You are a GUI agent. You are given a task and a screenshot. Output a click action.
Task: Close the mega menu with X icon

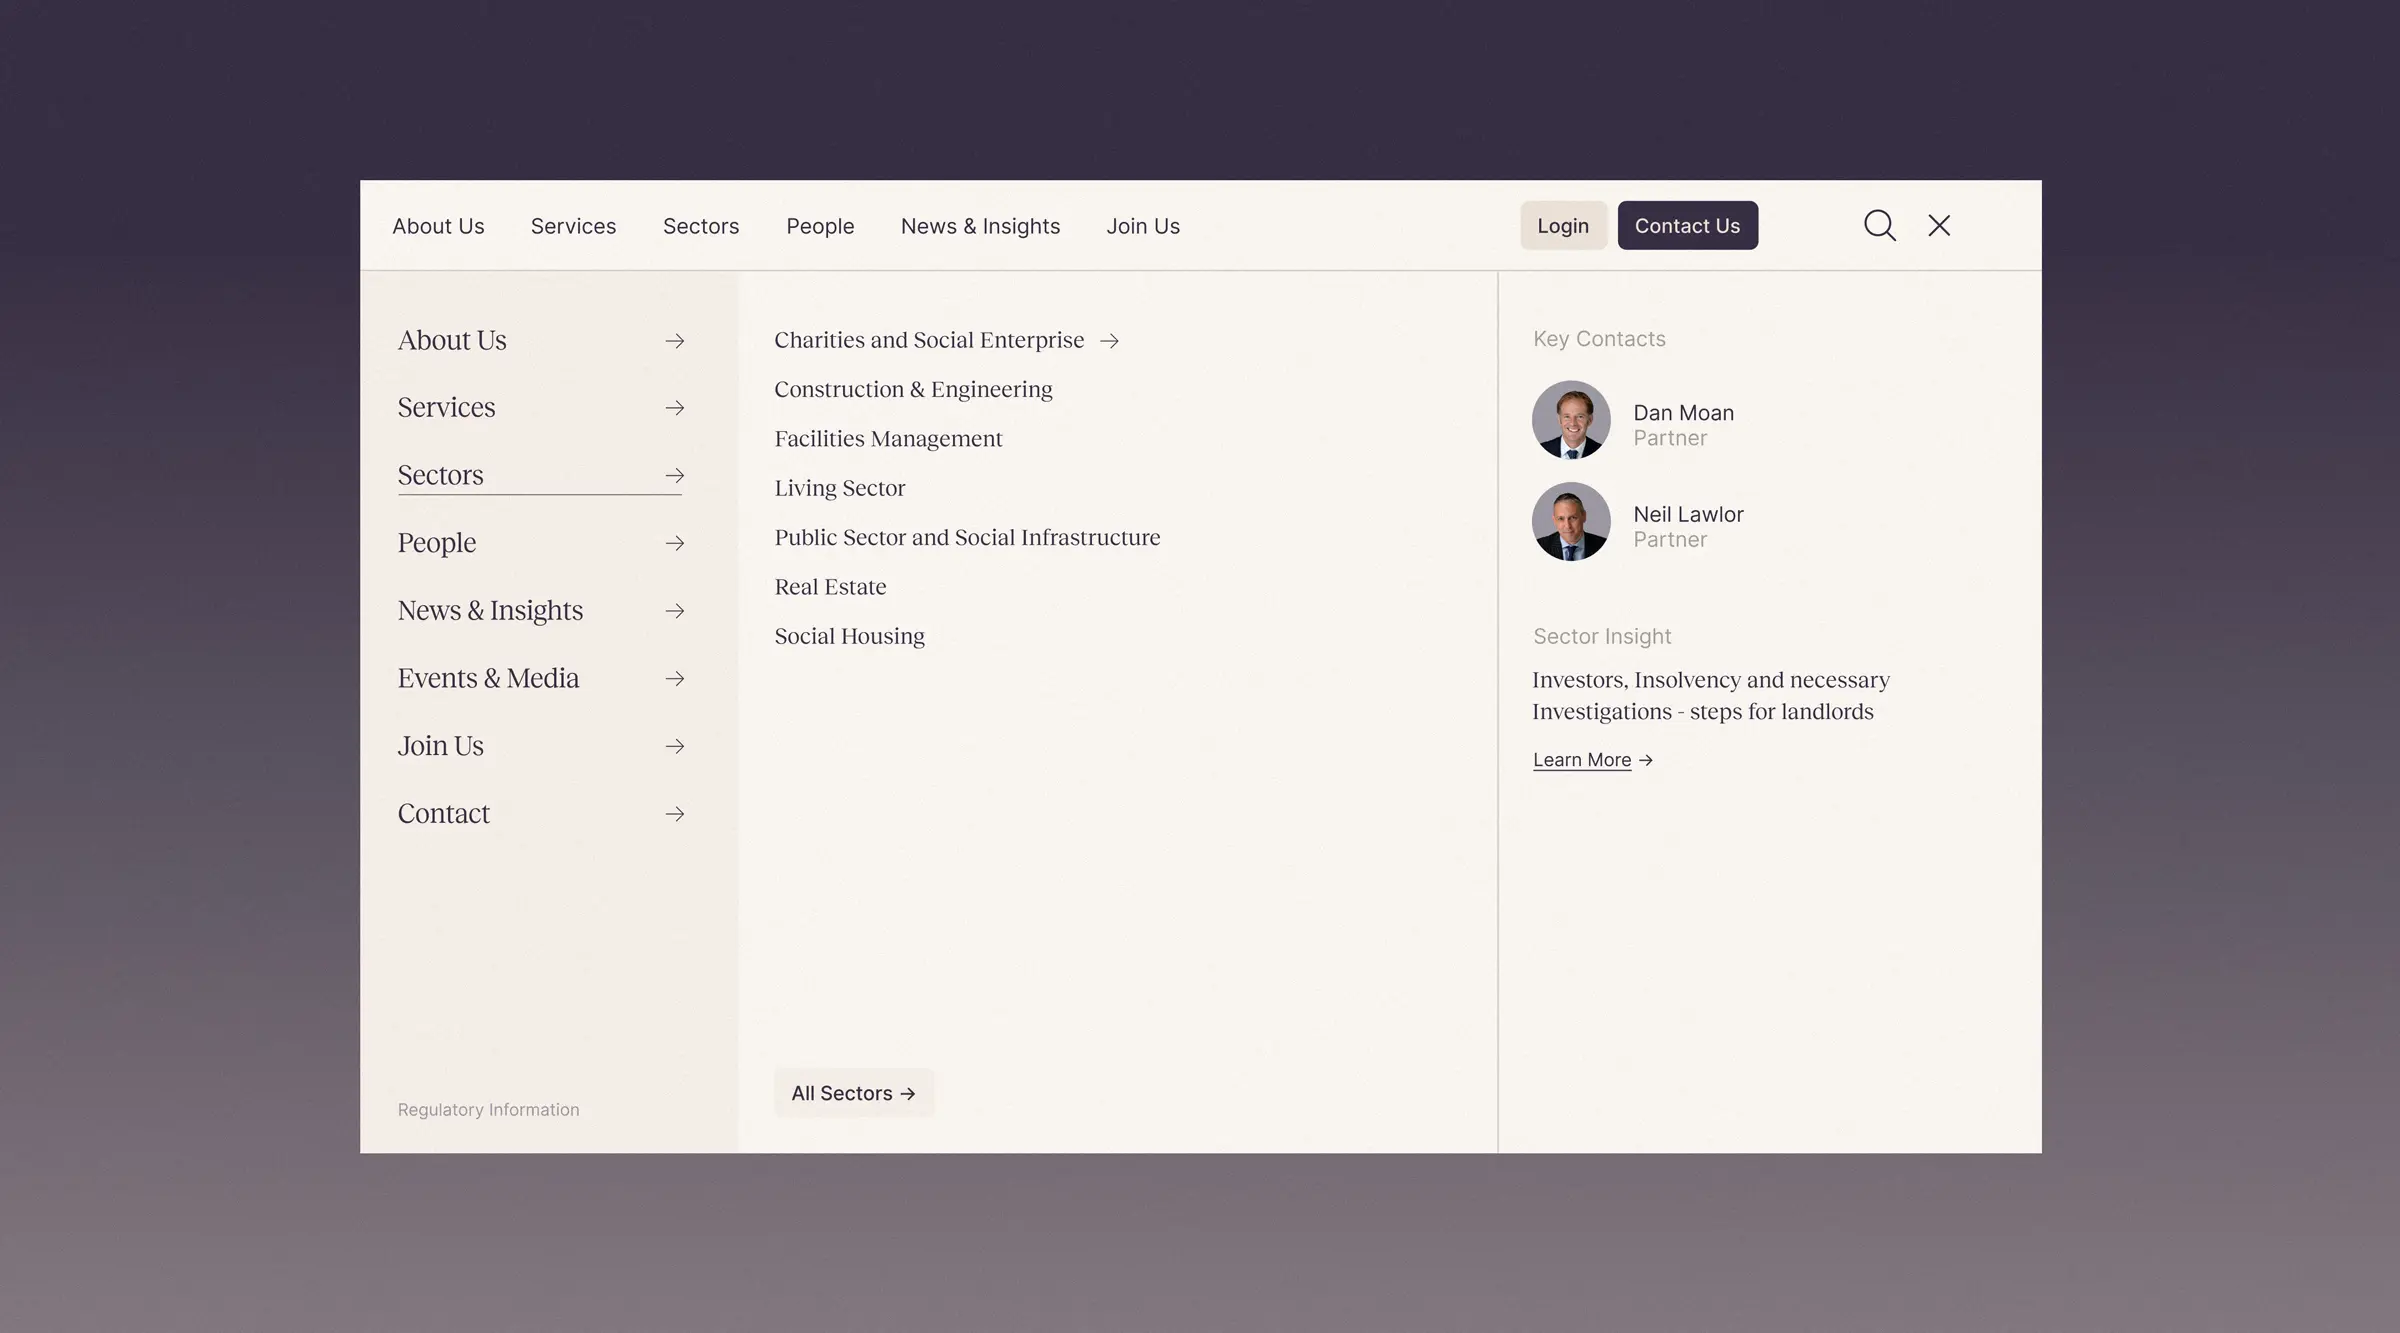1939,225
